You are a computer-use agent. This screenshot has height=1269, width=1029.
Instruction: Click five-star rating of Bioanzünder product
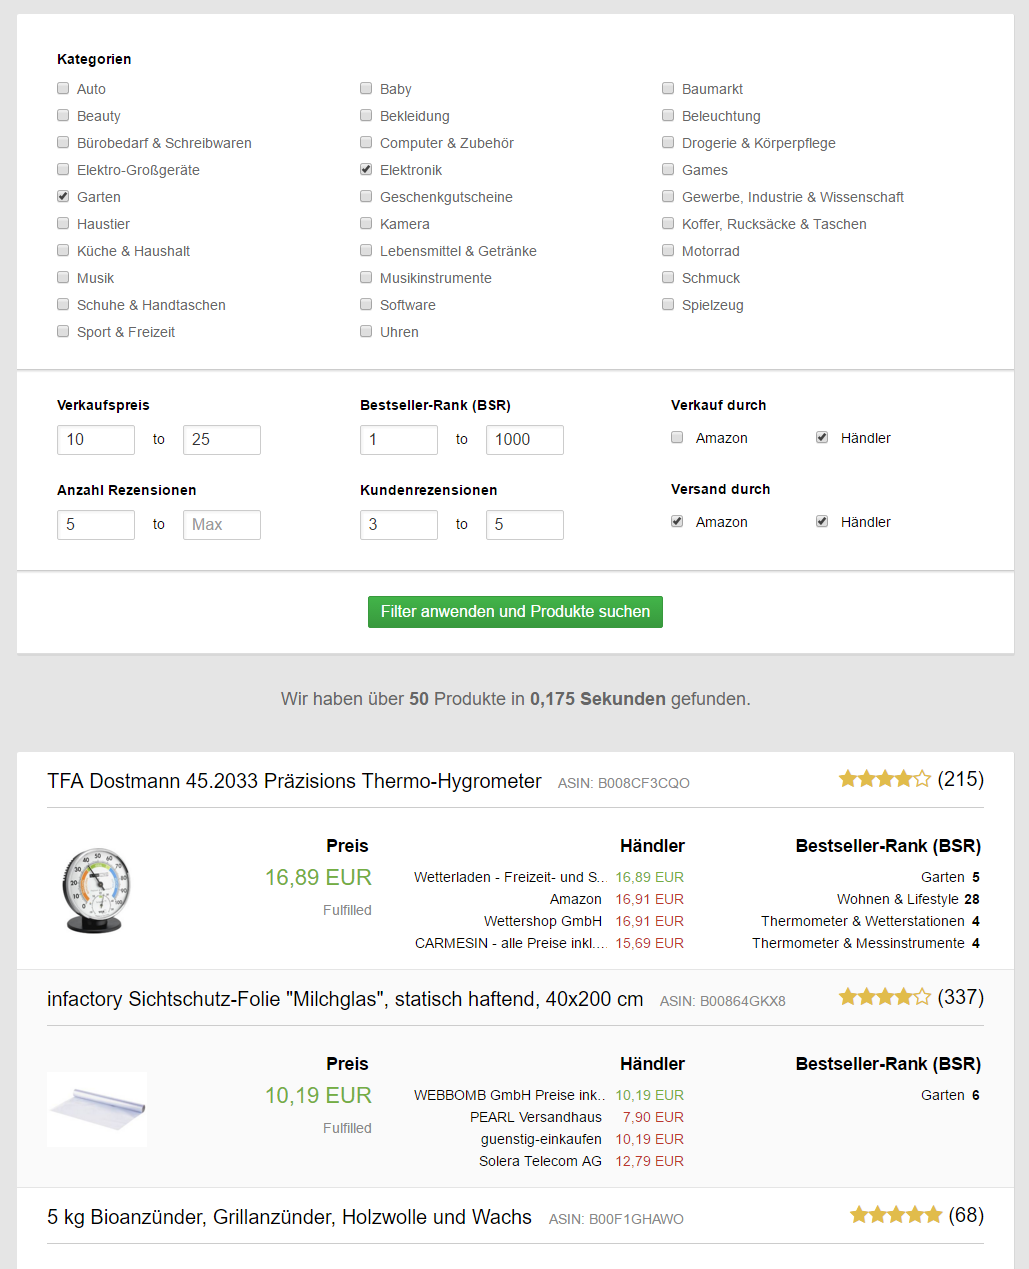(x=895, y=1215)
